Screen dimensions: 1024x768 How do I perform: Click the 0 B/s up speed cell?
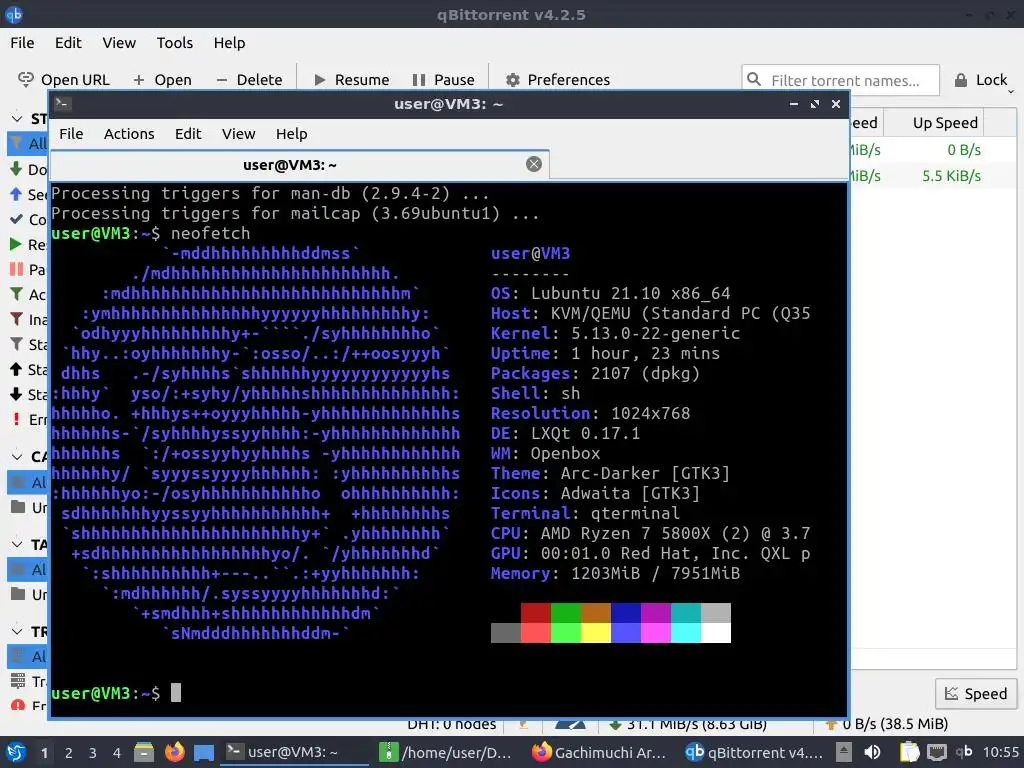click(x=964, y=150)
